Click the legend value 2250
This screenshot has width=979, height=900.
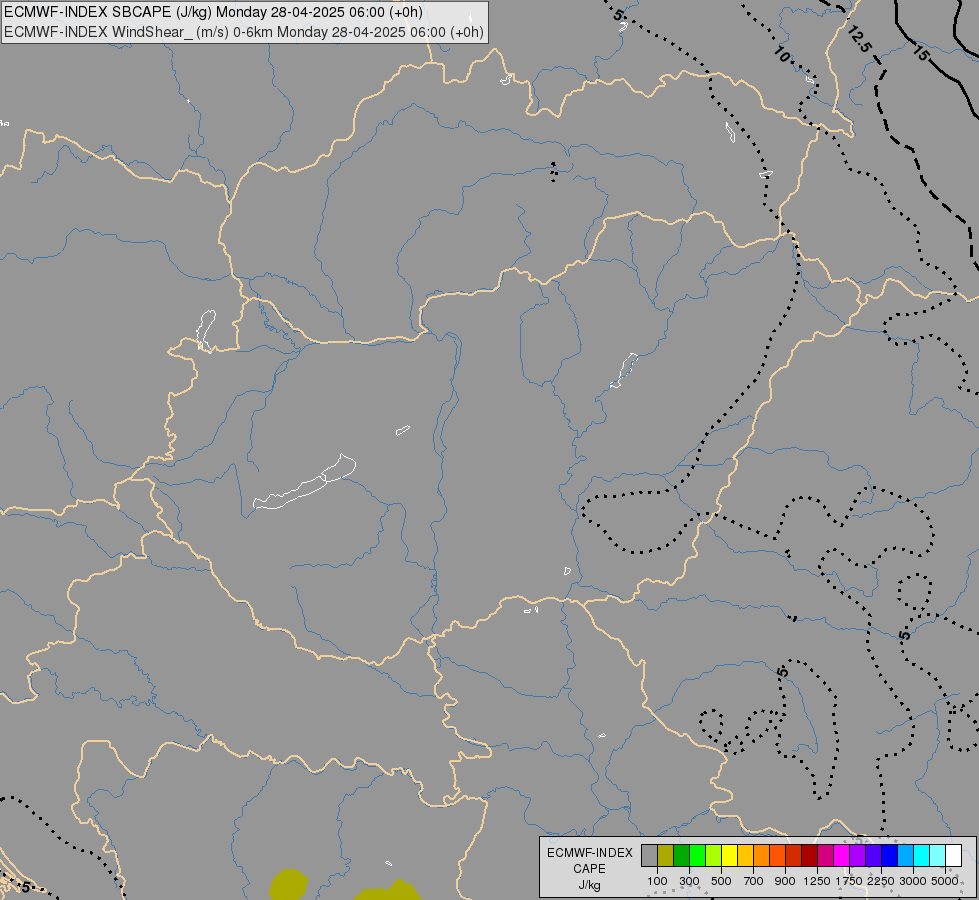[x=881, y=881]
